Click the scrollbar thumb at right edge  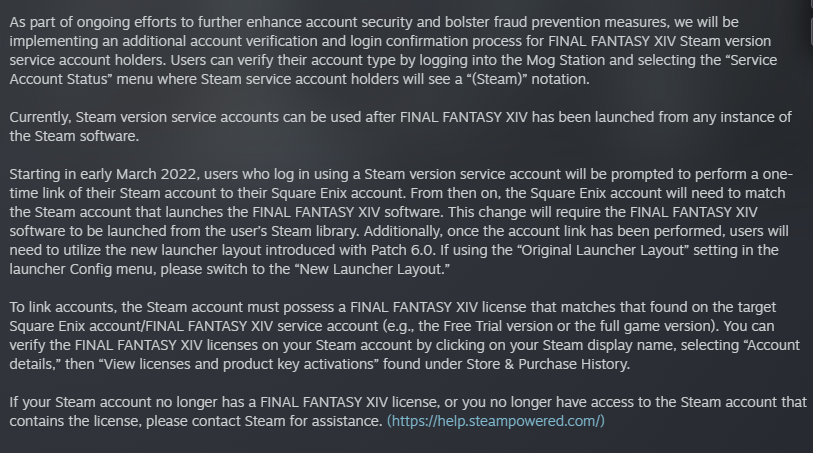811,32
